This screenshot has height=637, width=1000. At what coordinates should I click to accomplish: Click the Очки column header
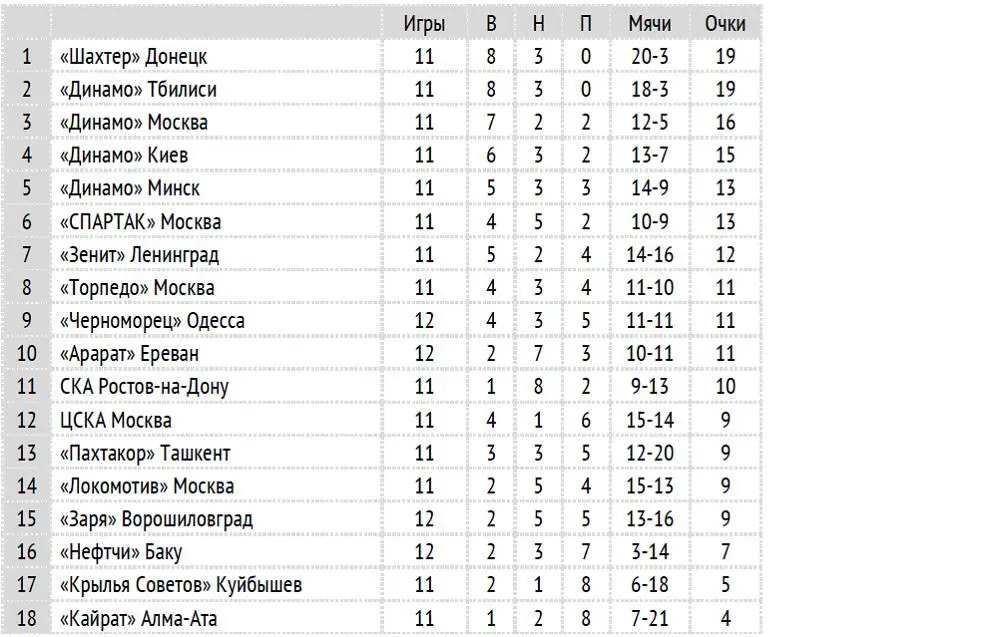tap(725, 24)
